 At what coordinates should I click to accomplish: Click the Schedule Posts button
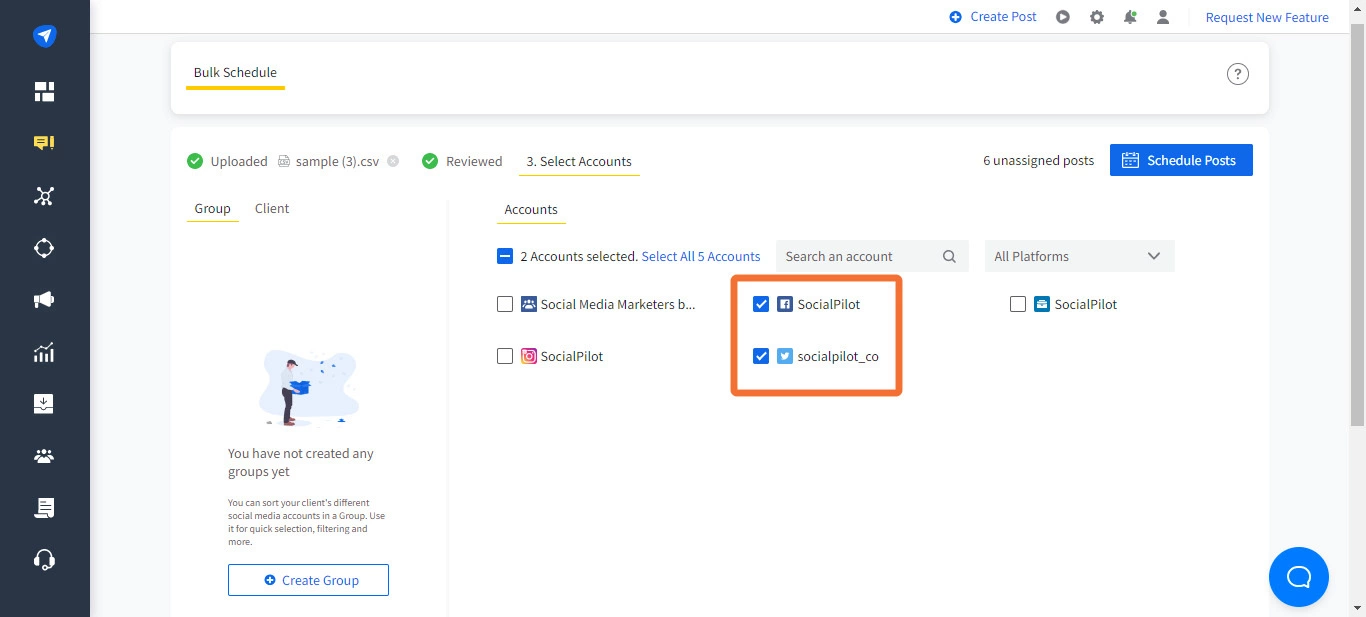point(1181,160)
